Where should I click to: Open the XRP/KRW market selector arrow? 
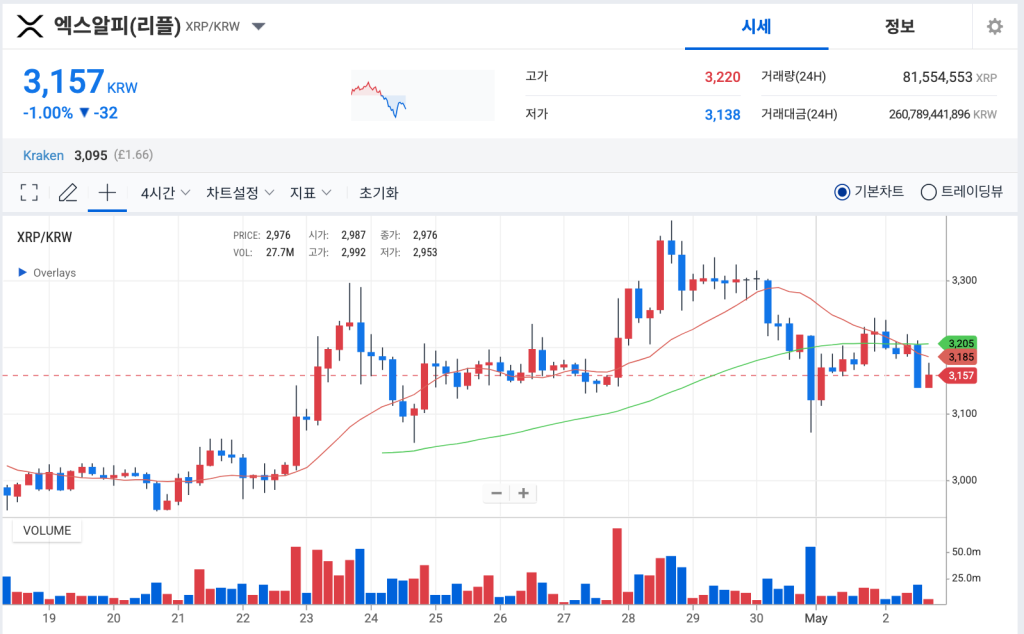point(259,27)
